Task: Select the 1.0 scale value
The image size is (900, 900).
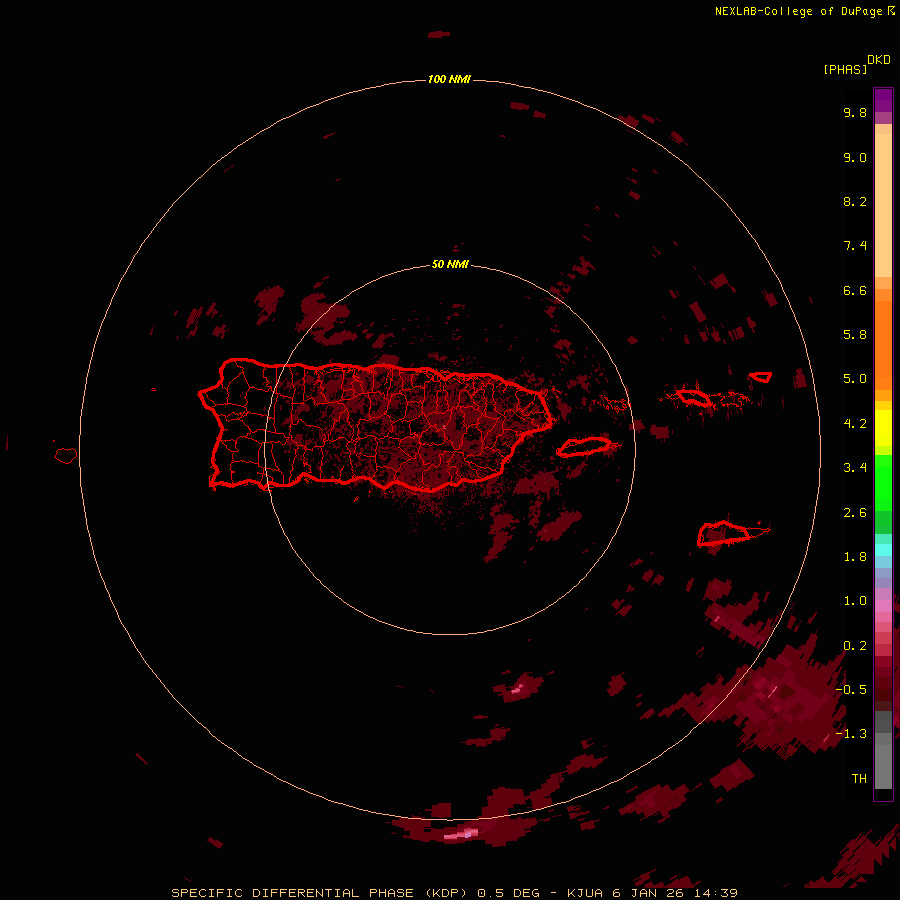Action: (x=855, y=601)
